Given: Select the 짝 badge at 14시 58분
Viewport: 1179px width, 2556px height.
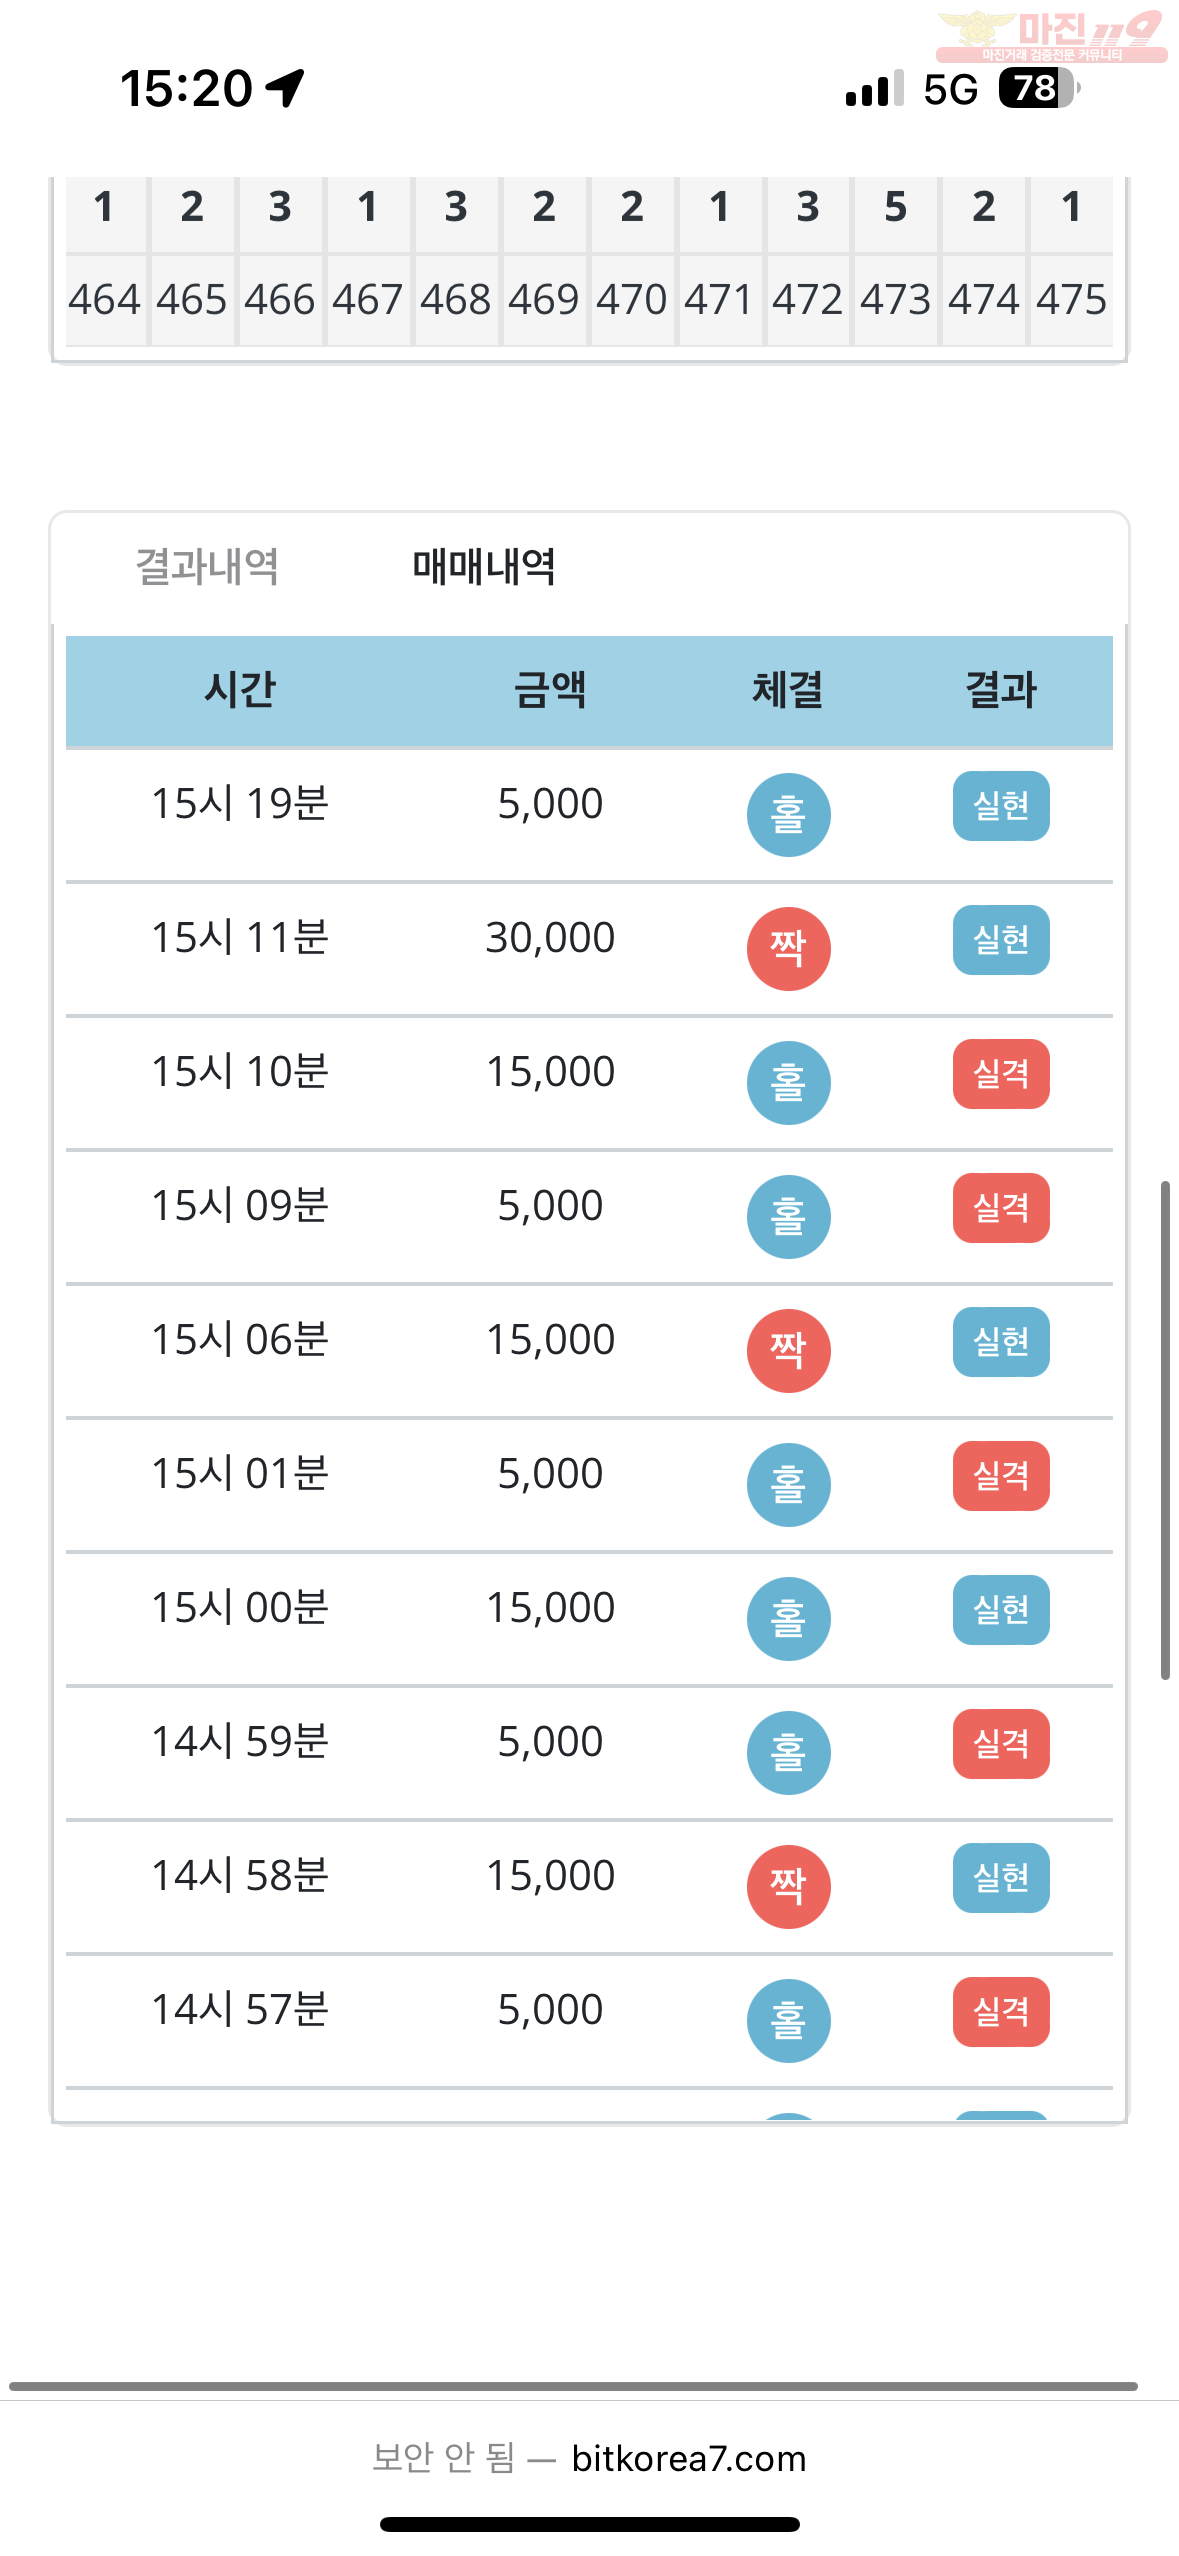Looking at the screenshot, I should [x=788, y=1887].
